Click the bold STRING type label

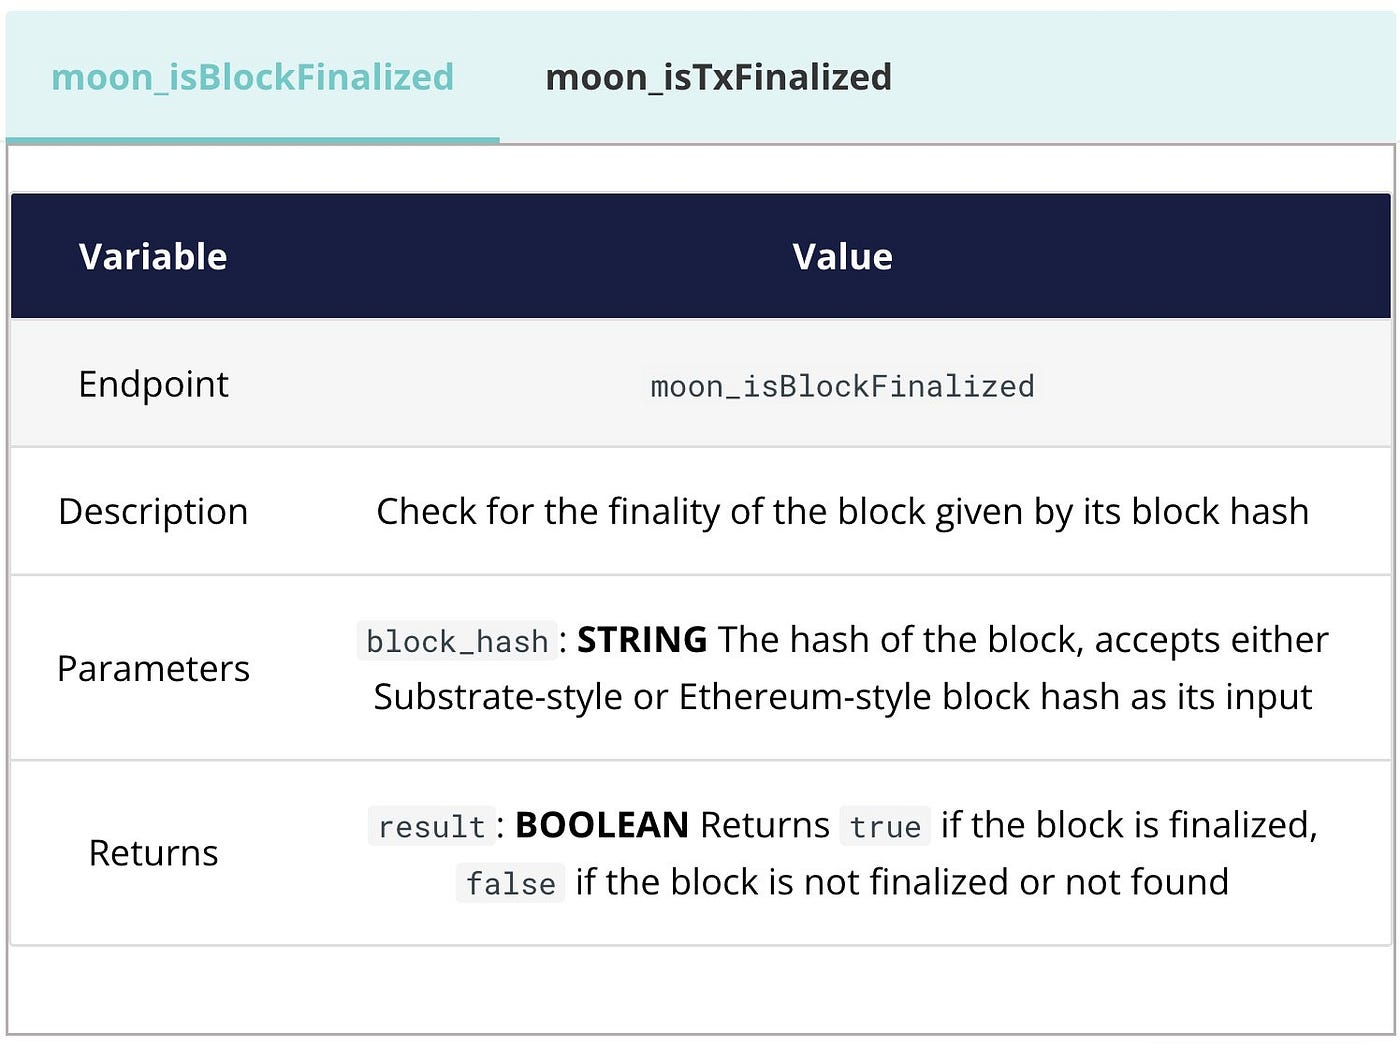642,639
